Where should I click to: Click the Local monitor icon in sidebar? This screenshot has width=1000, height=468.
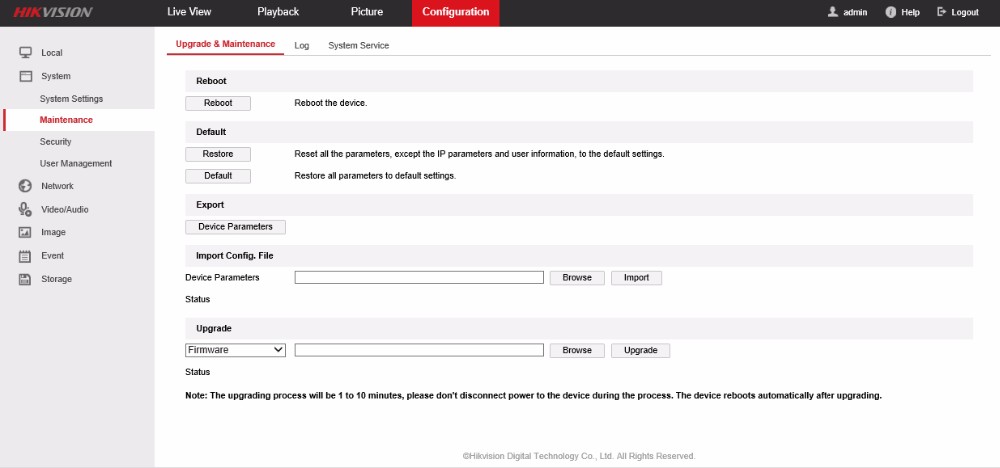(x=25, y=52)
